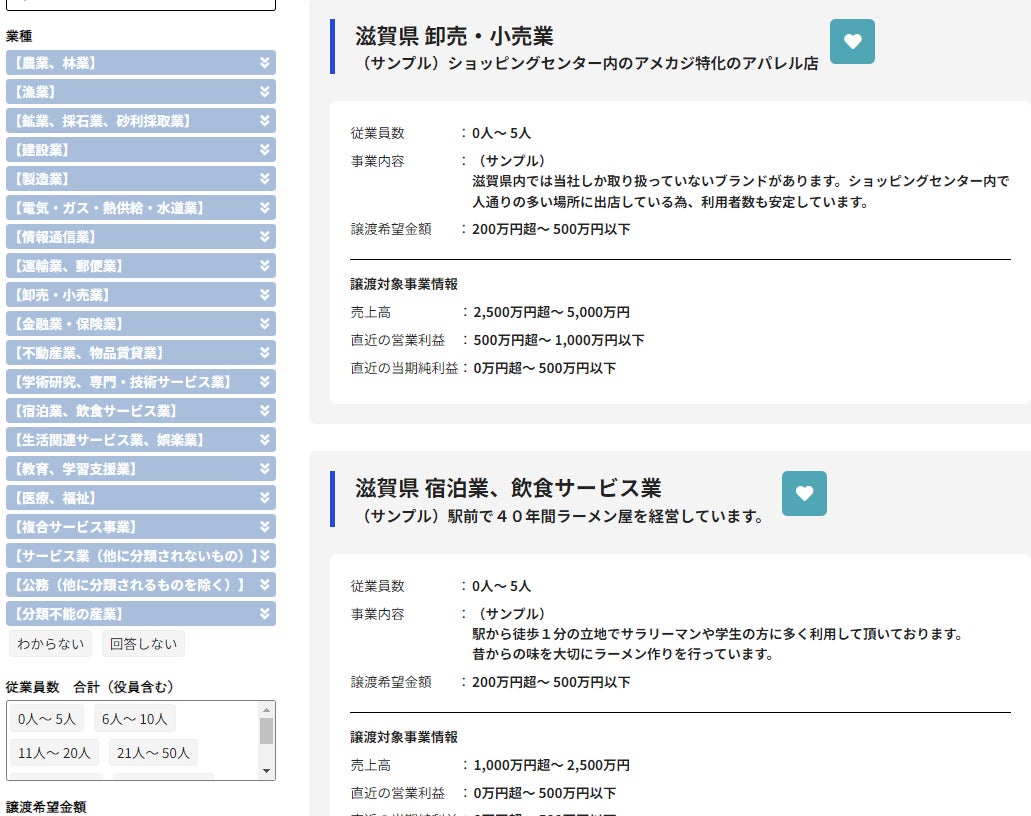Expand the 【医療、福祉】 category
The height and width of the screenshot is (816, 1031).
click(x=141, y=498)
